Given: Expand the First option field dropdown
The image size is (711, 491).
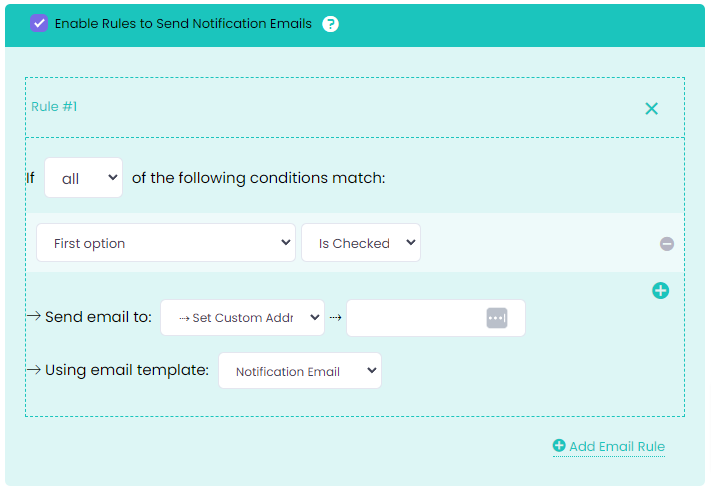Looking at the screenshot, I should pos(166,243).
